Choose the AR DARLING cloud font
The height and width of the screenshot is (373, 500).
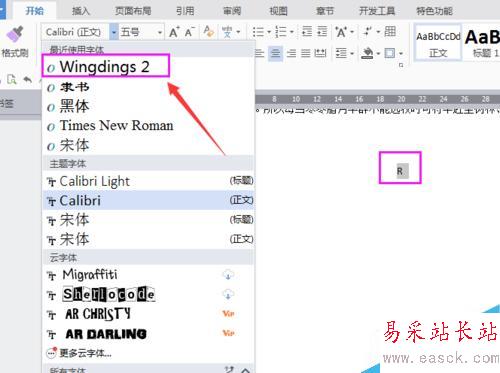pos(148,334)
